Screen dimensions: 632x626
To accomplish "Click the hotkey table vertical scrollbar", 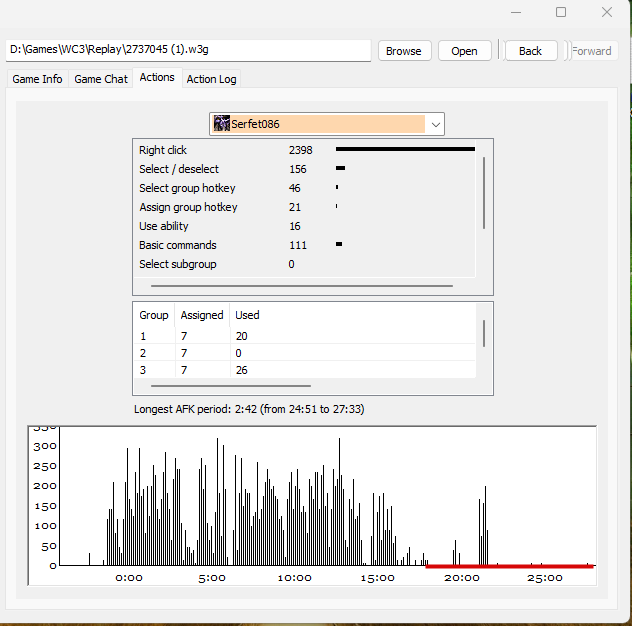I will coord(484,333).
